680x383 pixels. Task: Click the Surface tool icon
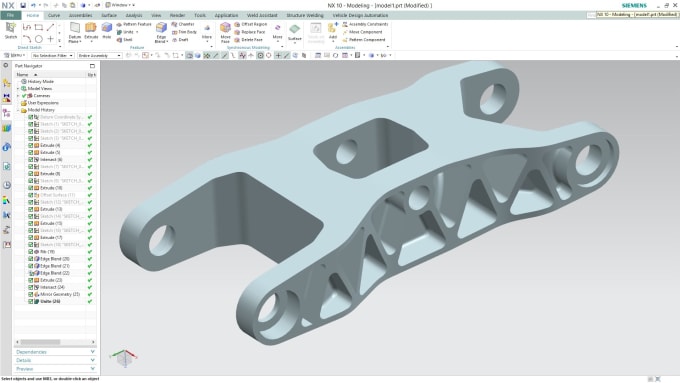point(294,33)
